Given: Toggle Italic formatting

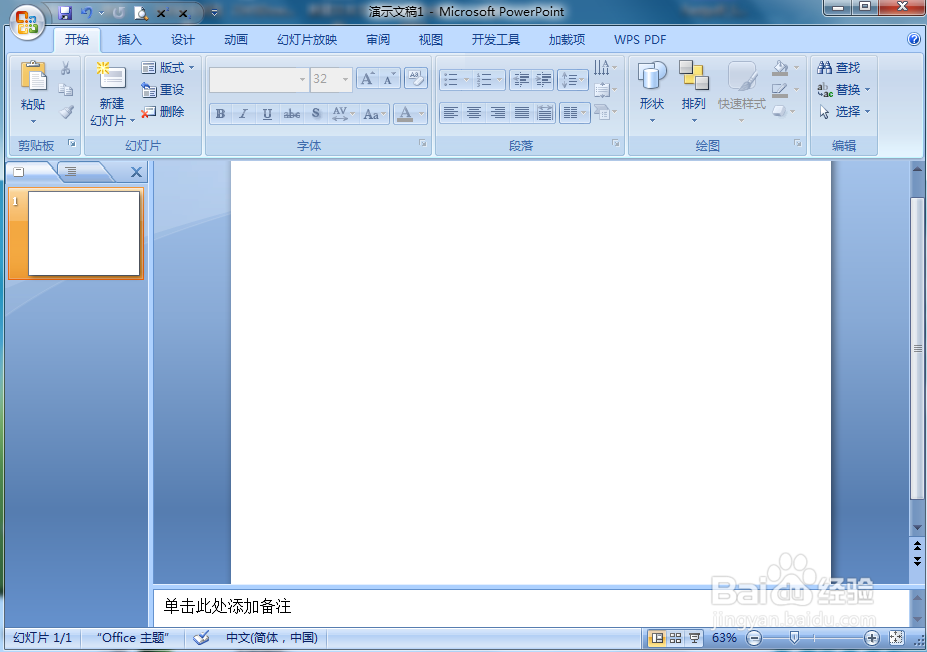Looking at the screenshot, I should (x=244, y=113).
